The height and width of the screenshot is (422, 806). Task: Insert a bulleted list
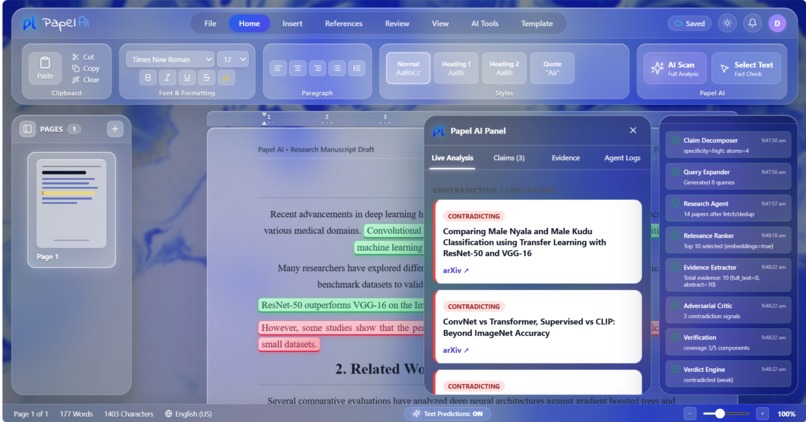tap(337, 68)
